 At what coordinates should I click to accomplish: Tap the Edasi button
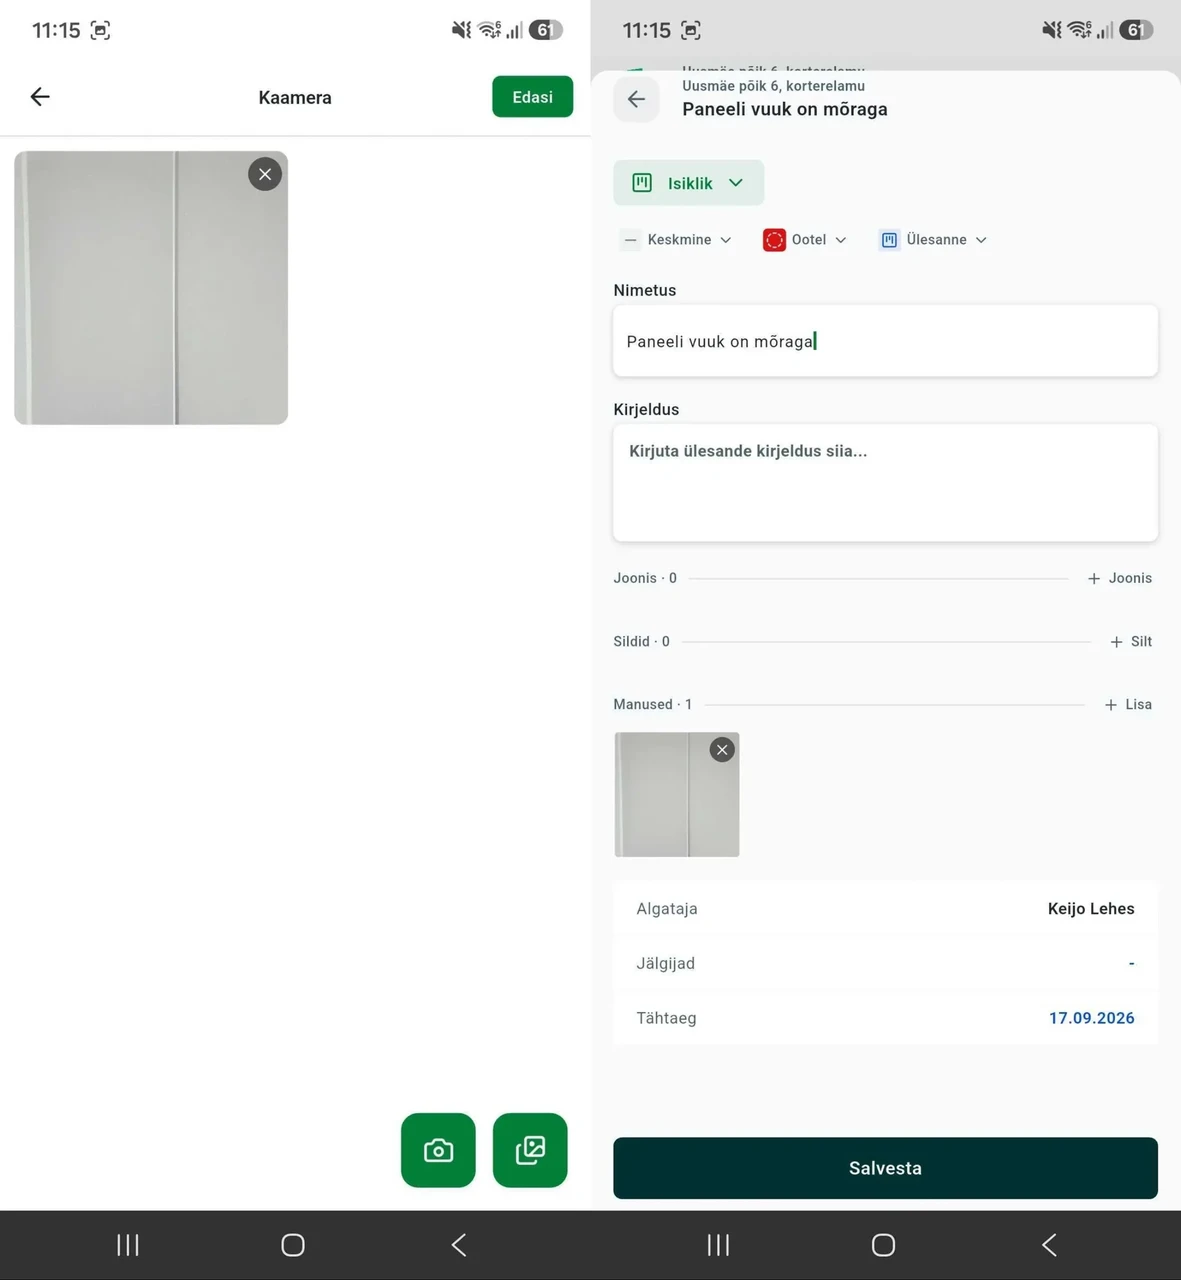(x=532, y=97)
